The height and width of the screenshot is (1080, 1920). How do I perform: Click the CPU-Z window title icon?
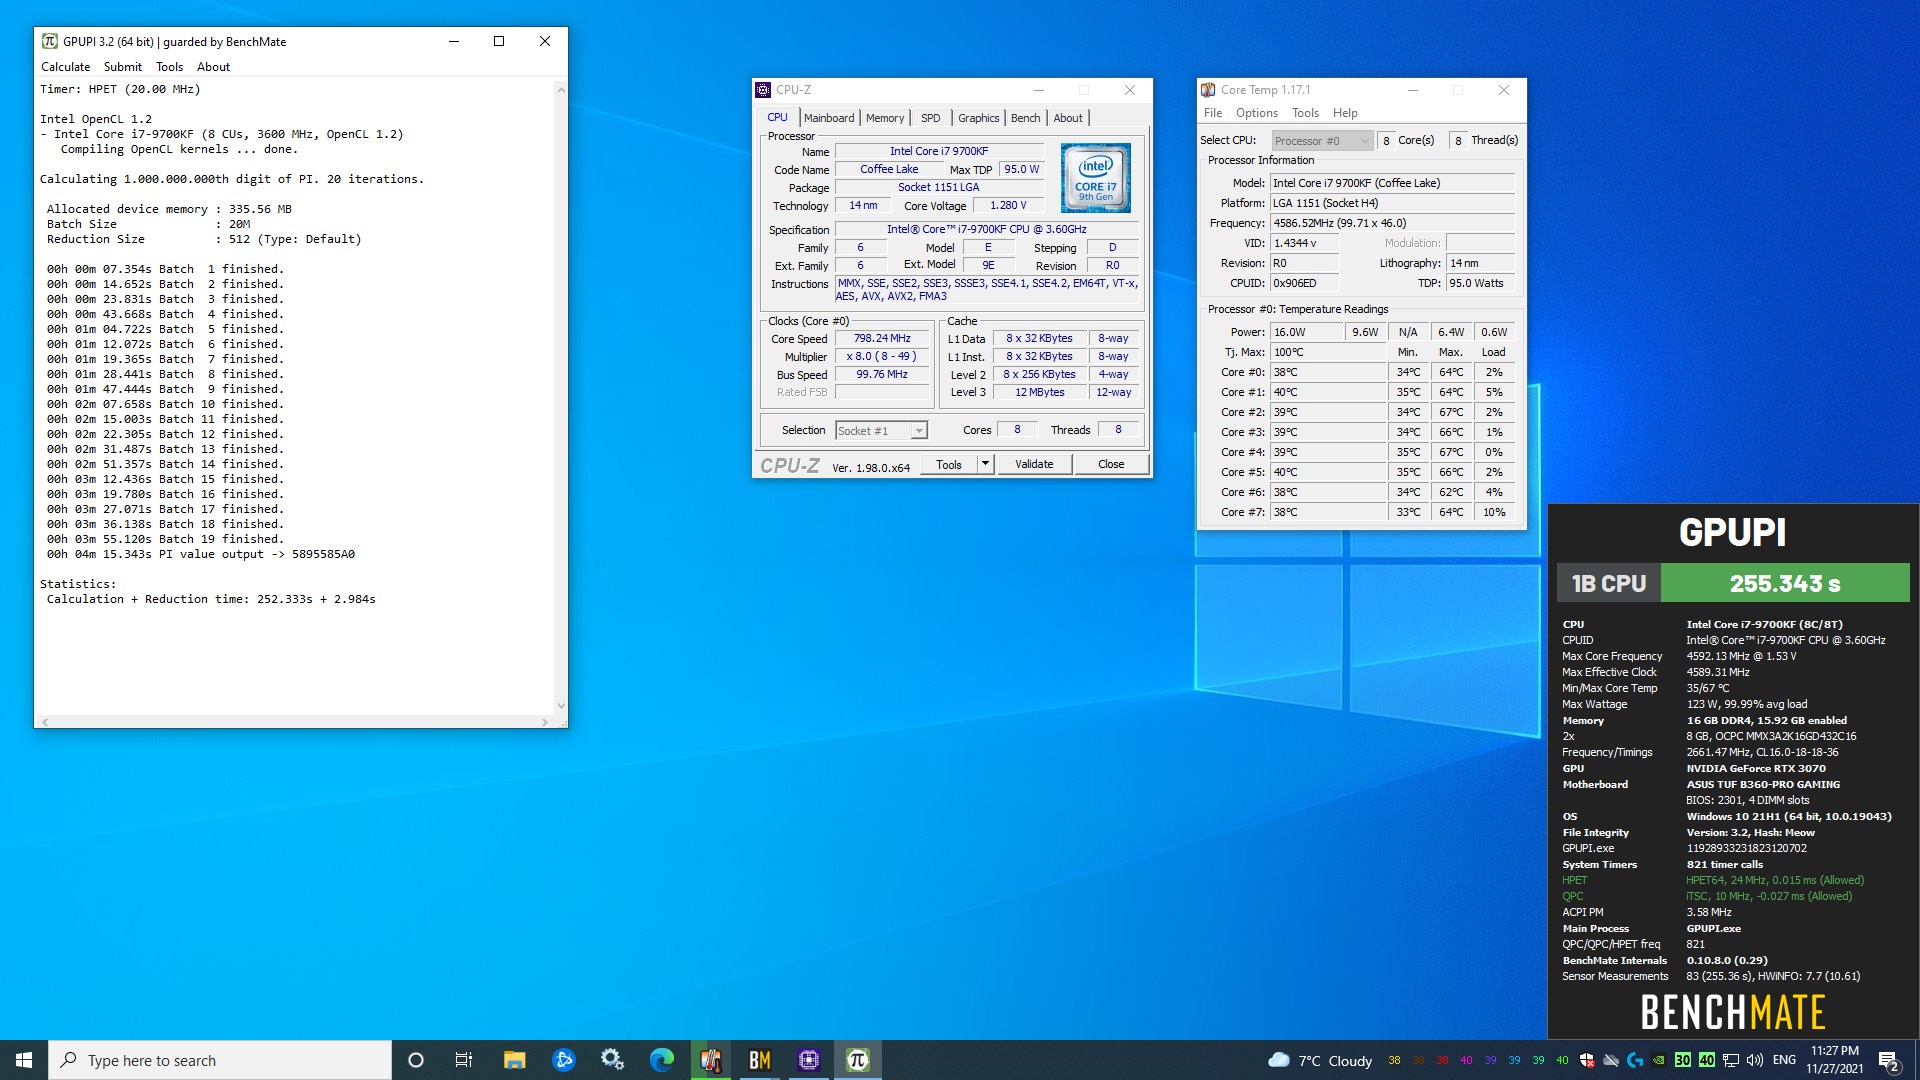coord(763,90)
